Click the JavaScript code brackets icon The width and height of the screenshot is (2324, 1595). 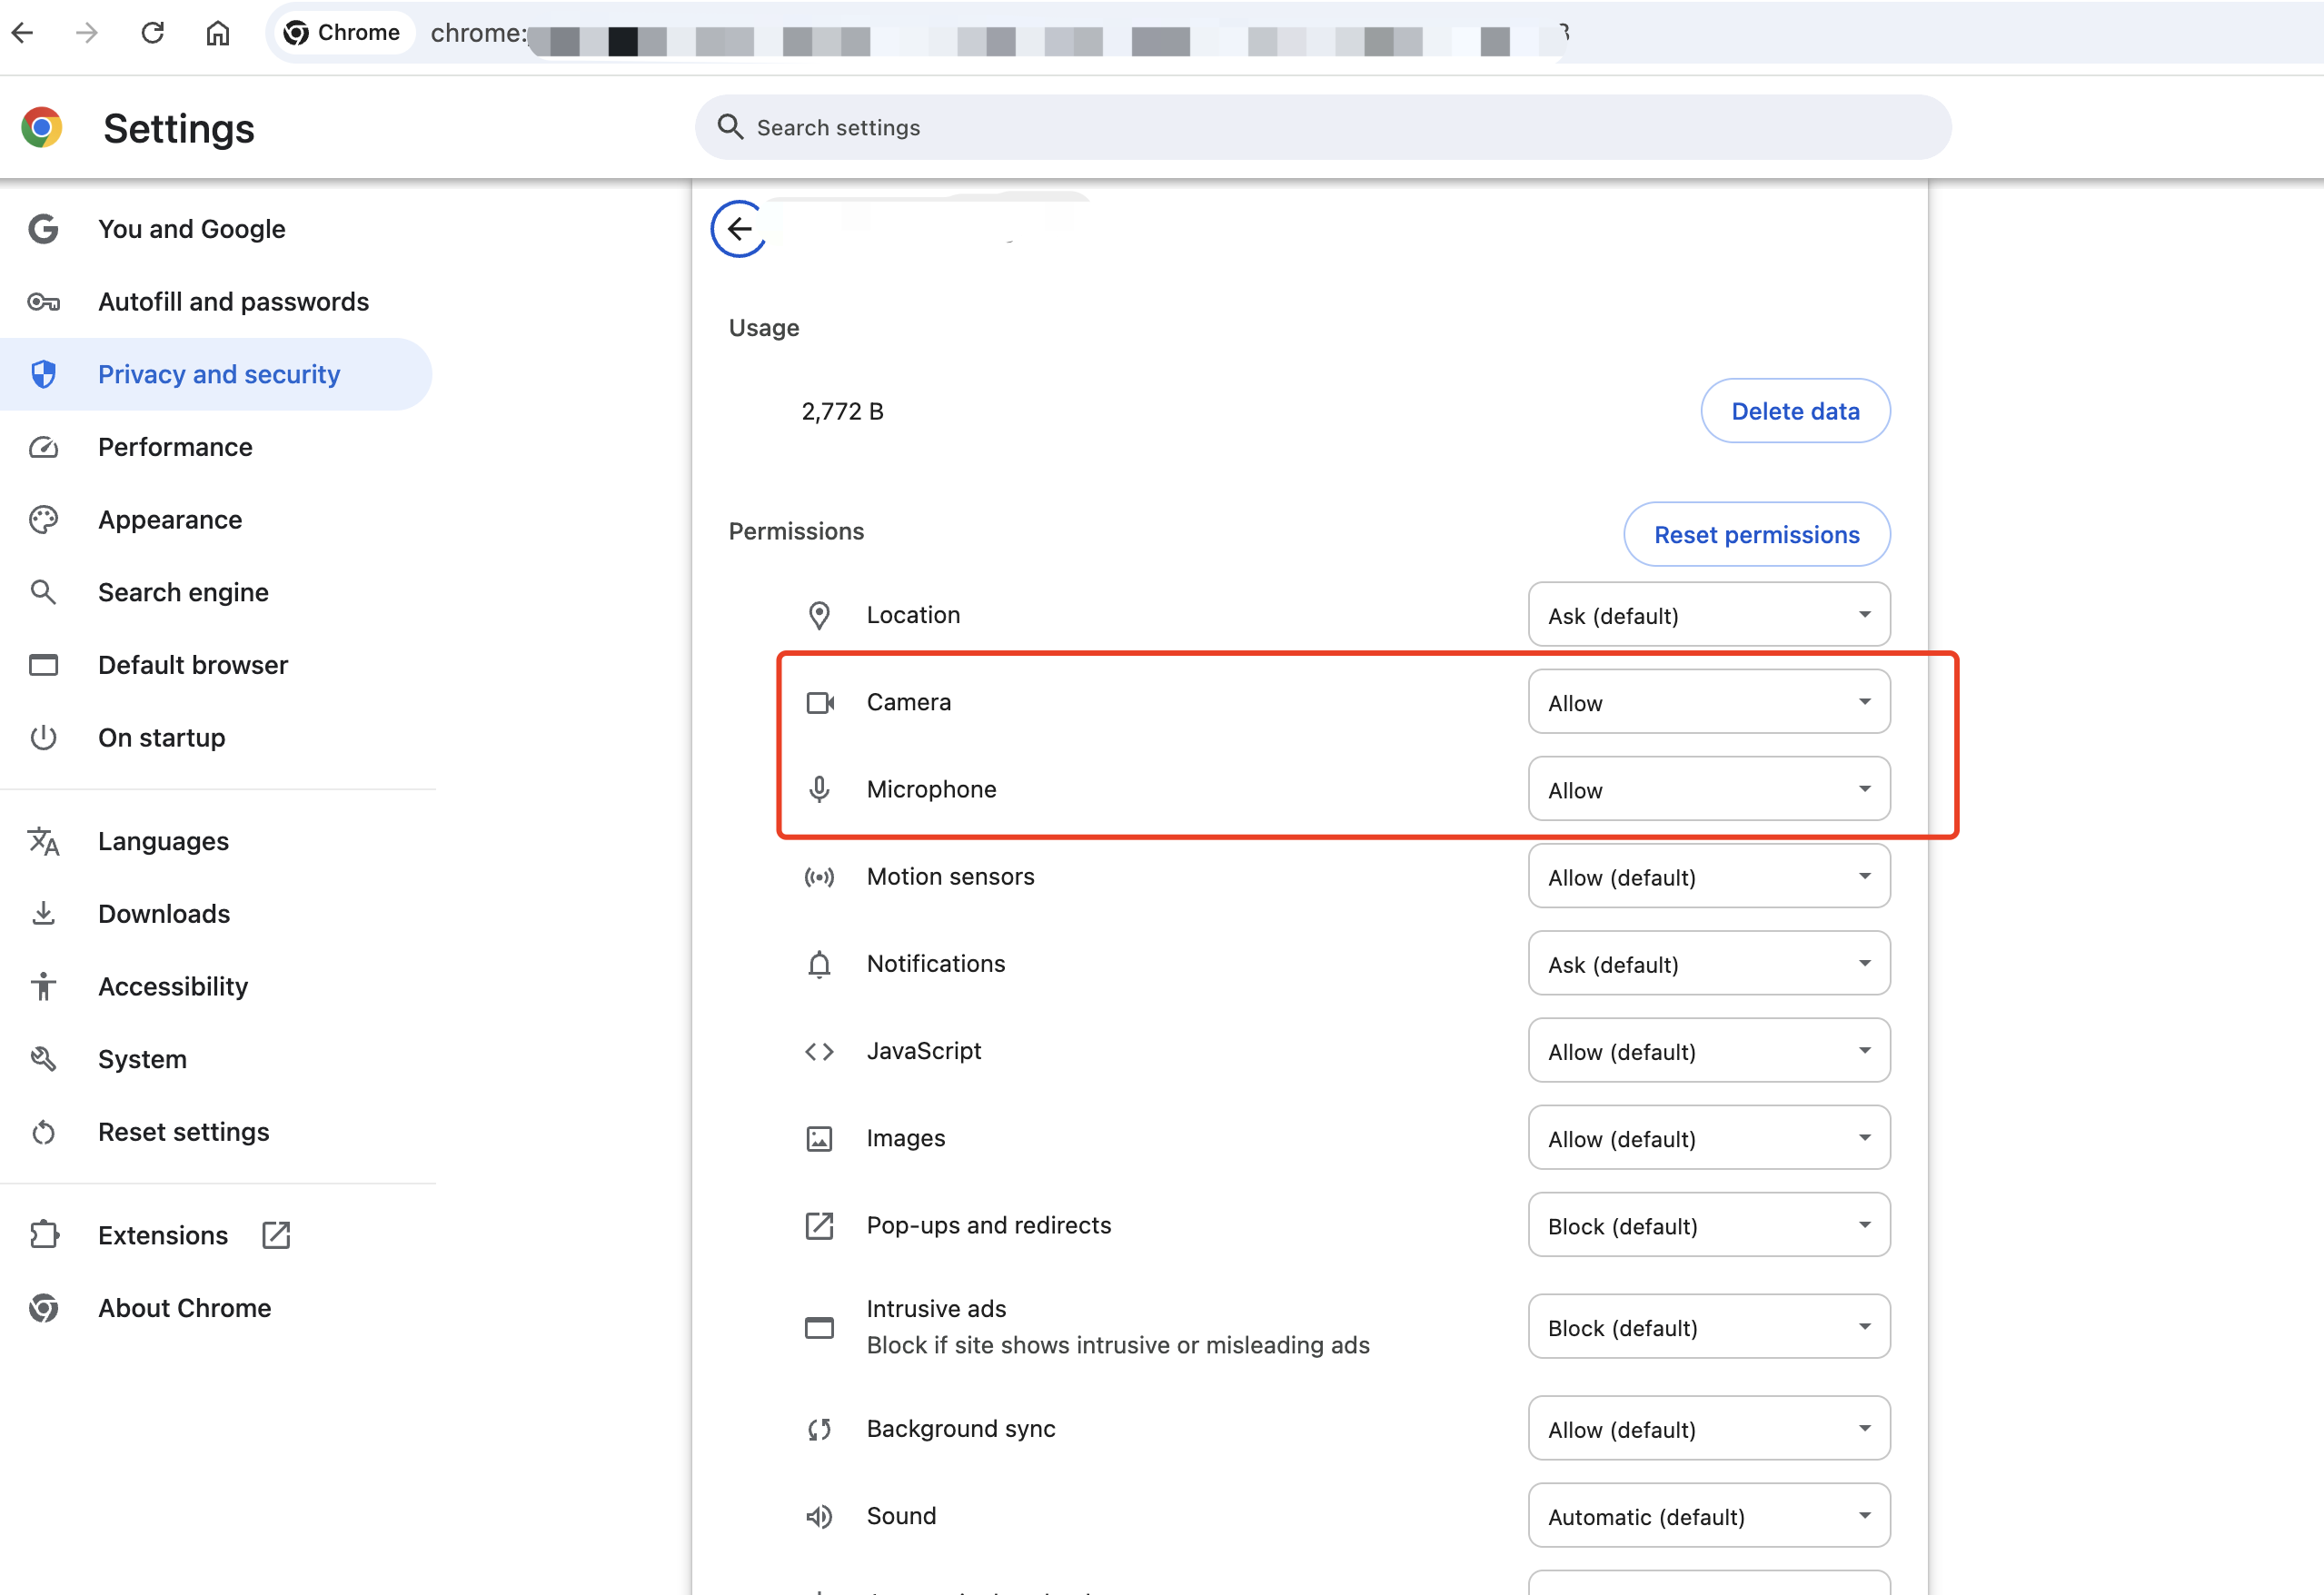819,1051
